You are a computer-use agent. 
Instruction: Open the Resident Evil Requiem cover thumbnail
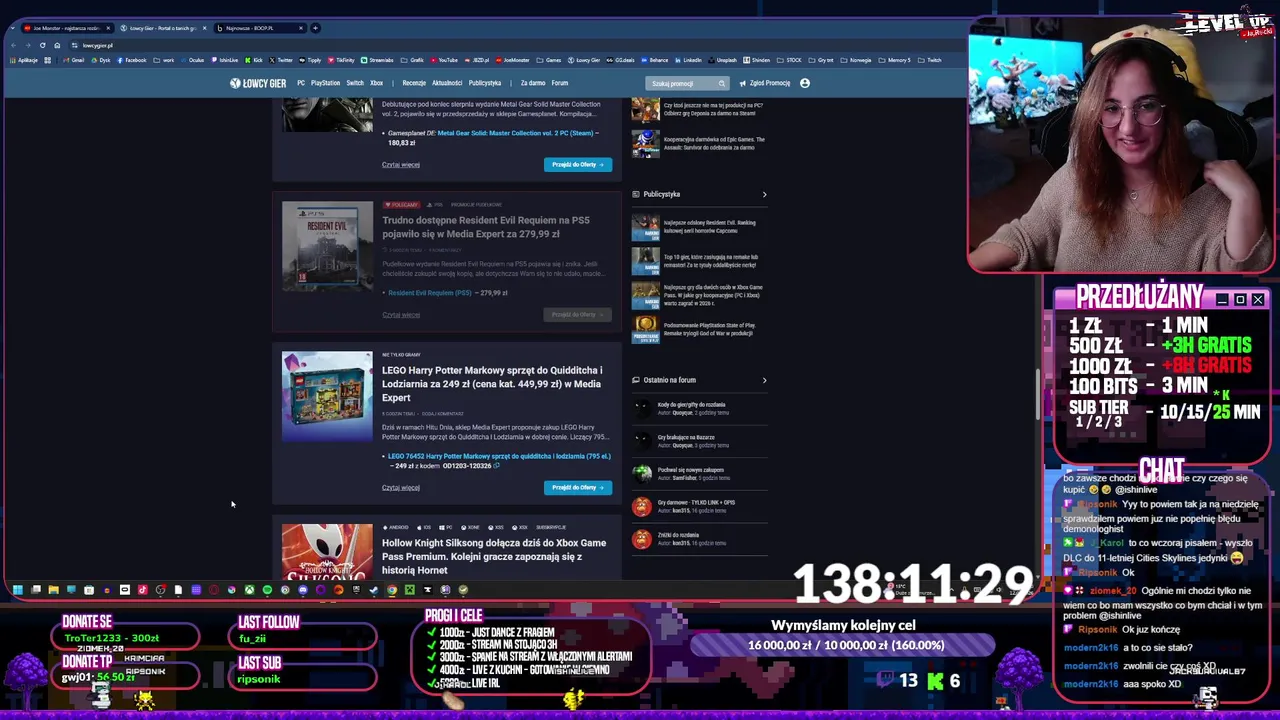click(327, 247)
